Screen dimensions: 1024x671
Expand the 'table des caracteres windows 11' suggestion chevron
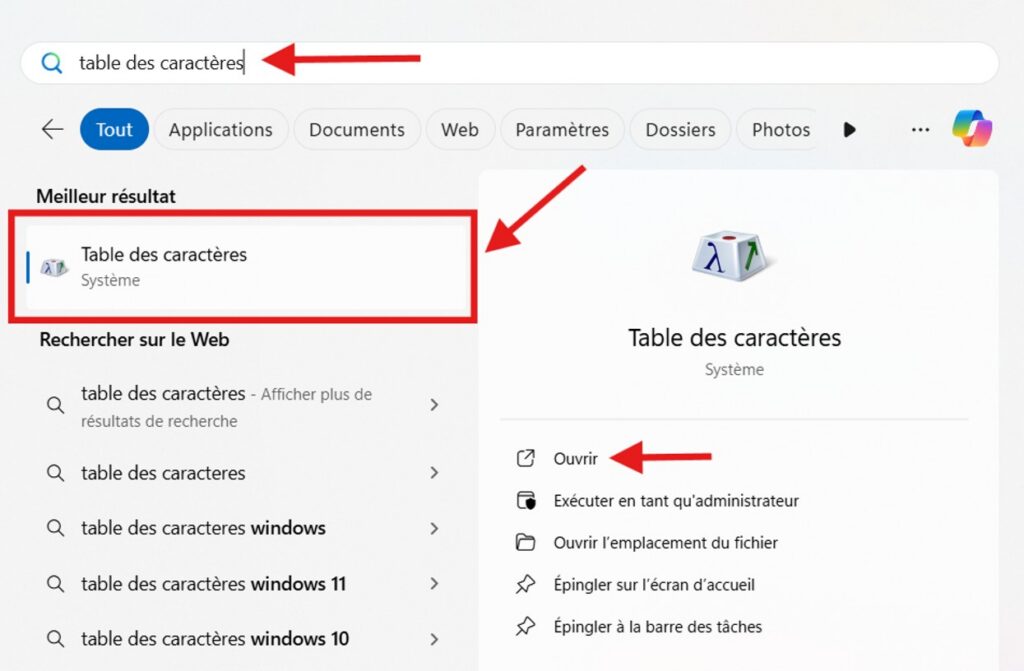[434, 583]
